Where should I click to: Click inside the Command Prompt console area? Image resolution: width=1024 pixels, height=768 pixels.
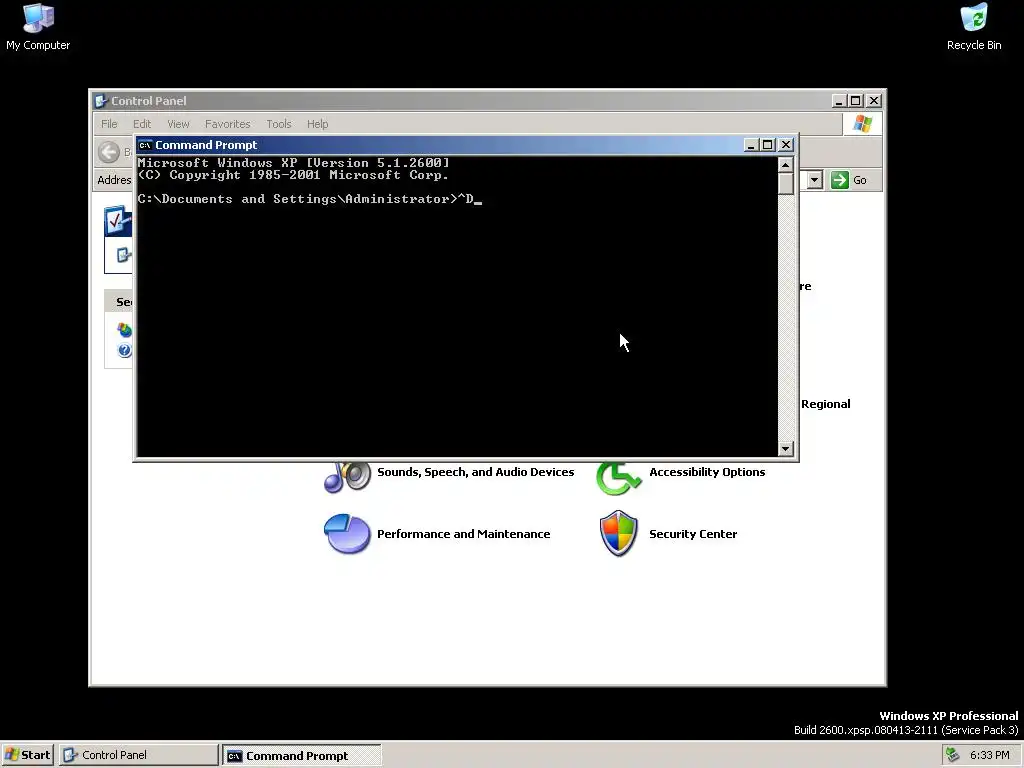pyautogui.click(x=457, y=307)
